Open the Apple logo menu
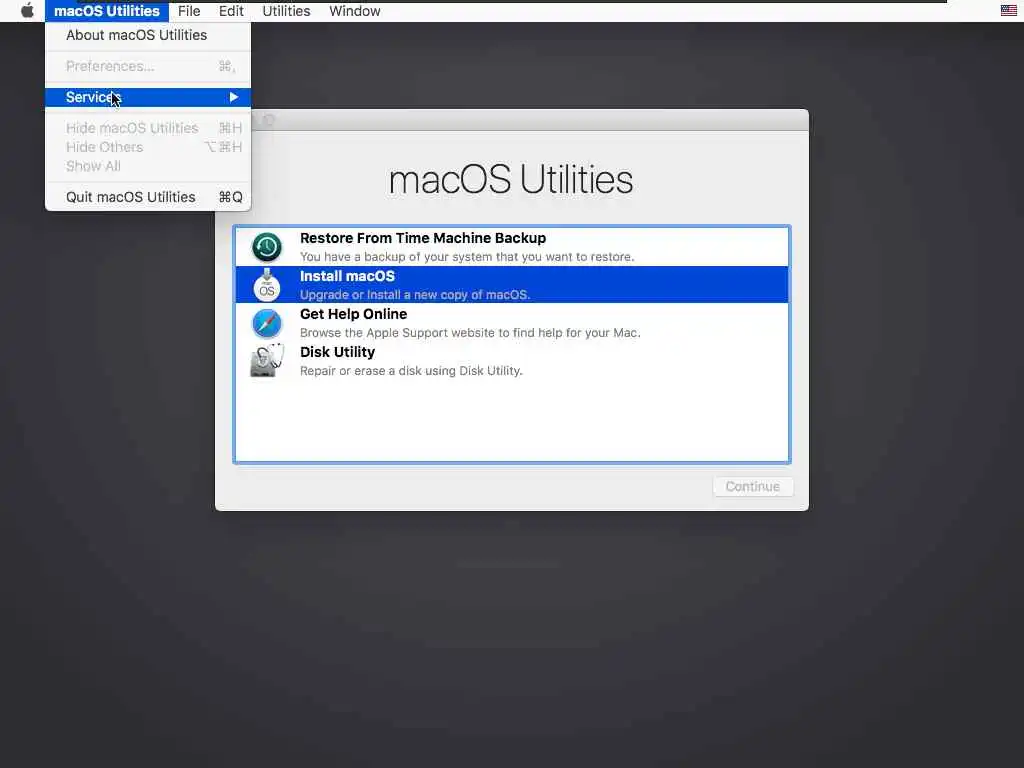1024x768 pixels. [x=27, y=10]
